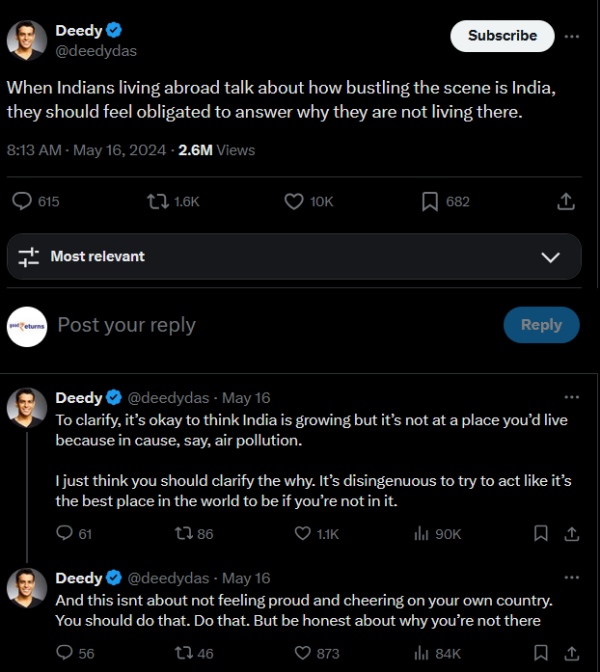Open Deedy's profile picture at top

coord(27,41)
